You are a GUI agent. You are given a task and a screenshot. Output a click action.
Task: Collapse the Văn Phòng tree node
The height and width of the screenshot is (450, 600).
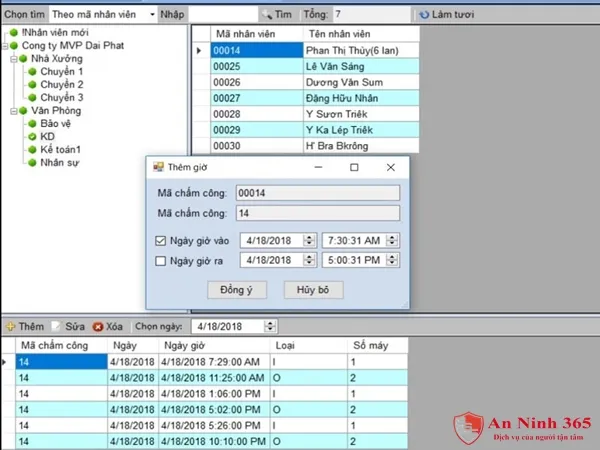tap(12, 110)
